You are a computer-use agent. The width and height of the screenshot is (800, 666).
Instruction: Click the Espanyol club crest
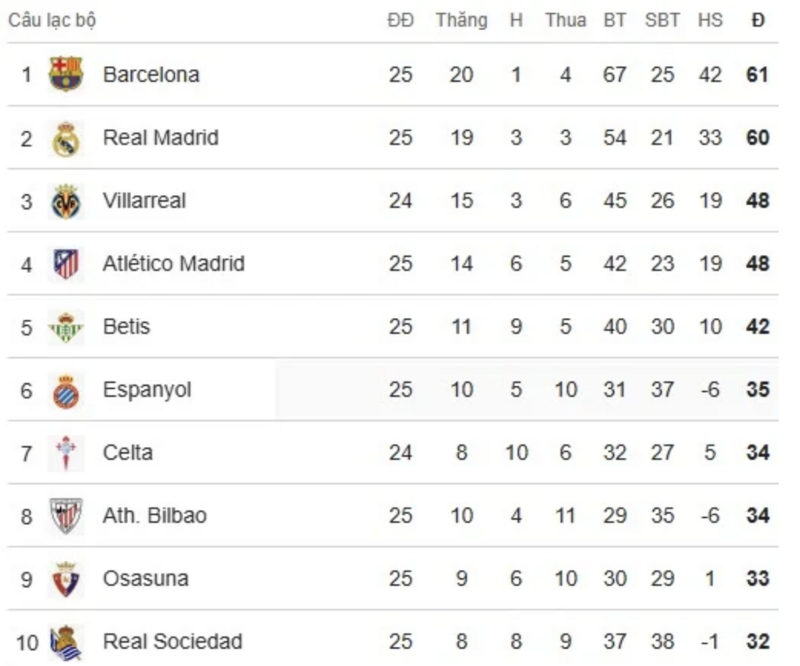[66, 390]
